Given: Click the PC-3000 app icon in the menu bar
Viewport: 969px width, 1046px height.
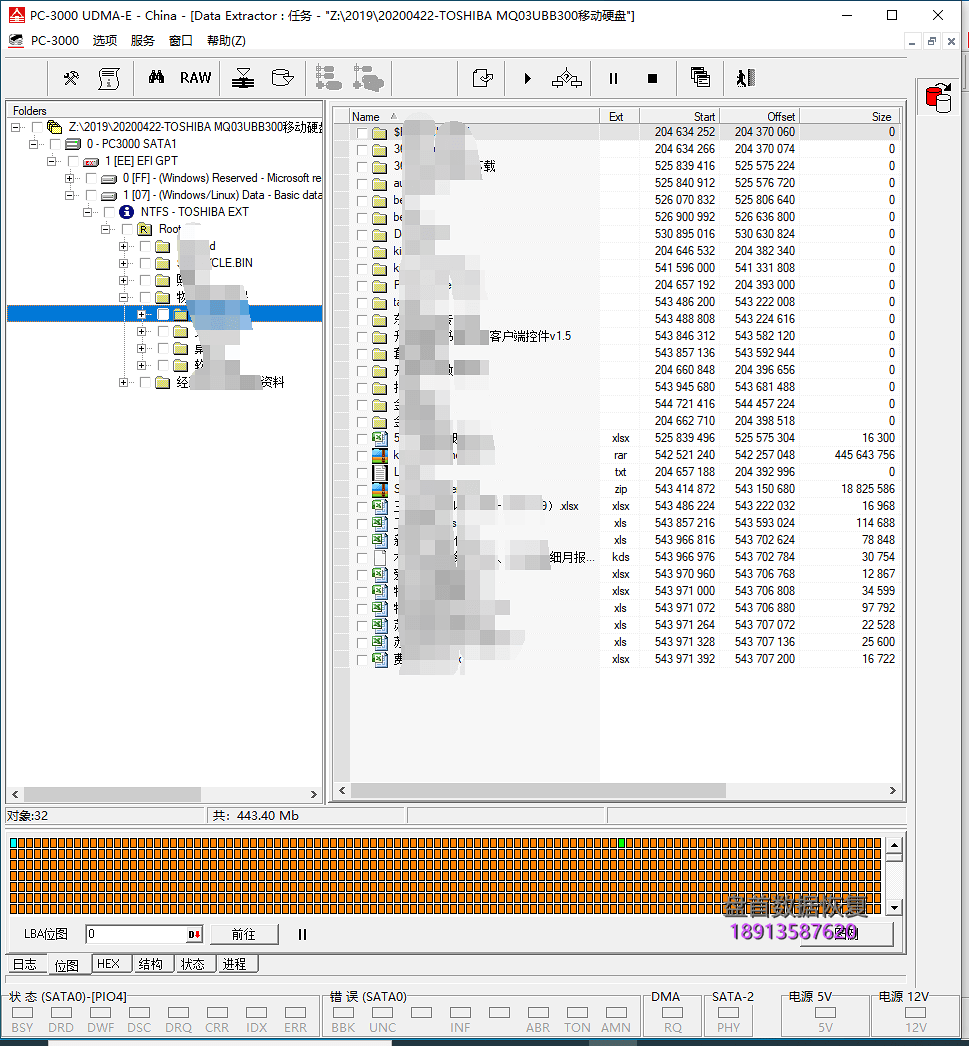Looking at the screenshot, I should [16, 41].
